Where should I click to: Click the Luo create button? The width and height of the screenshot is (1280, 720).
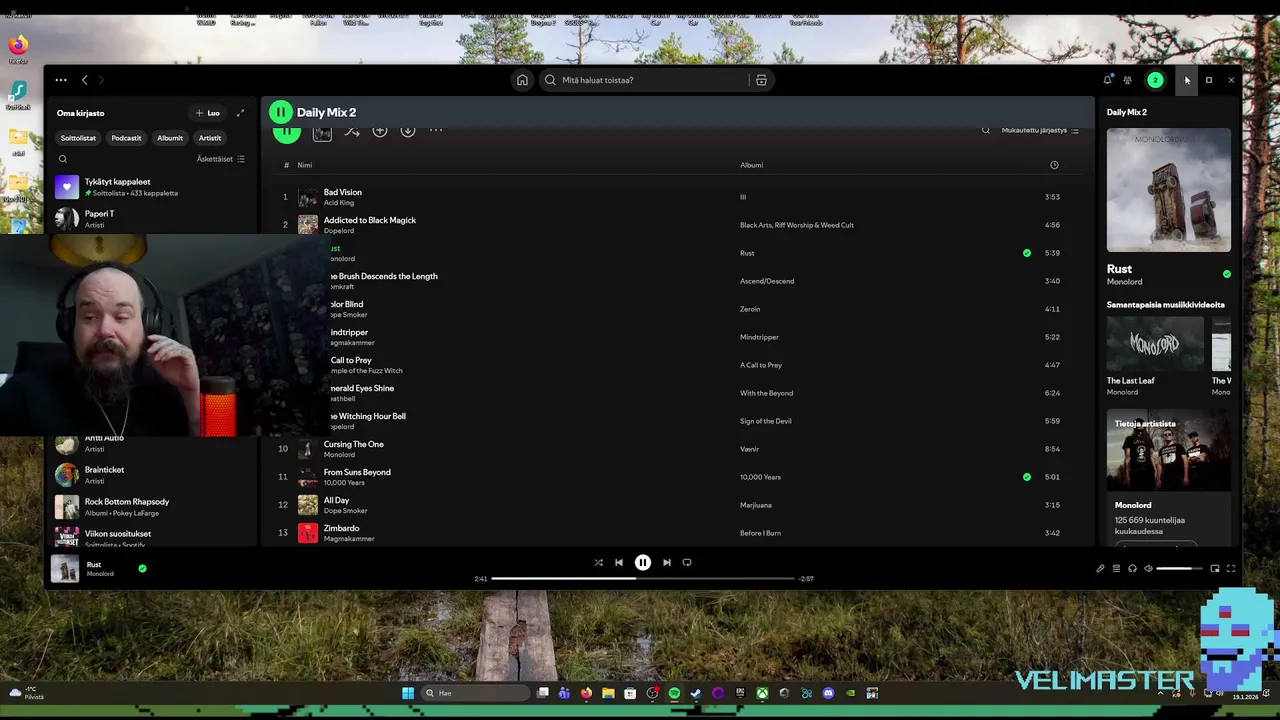[x=208, y=113]
